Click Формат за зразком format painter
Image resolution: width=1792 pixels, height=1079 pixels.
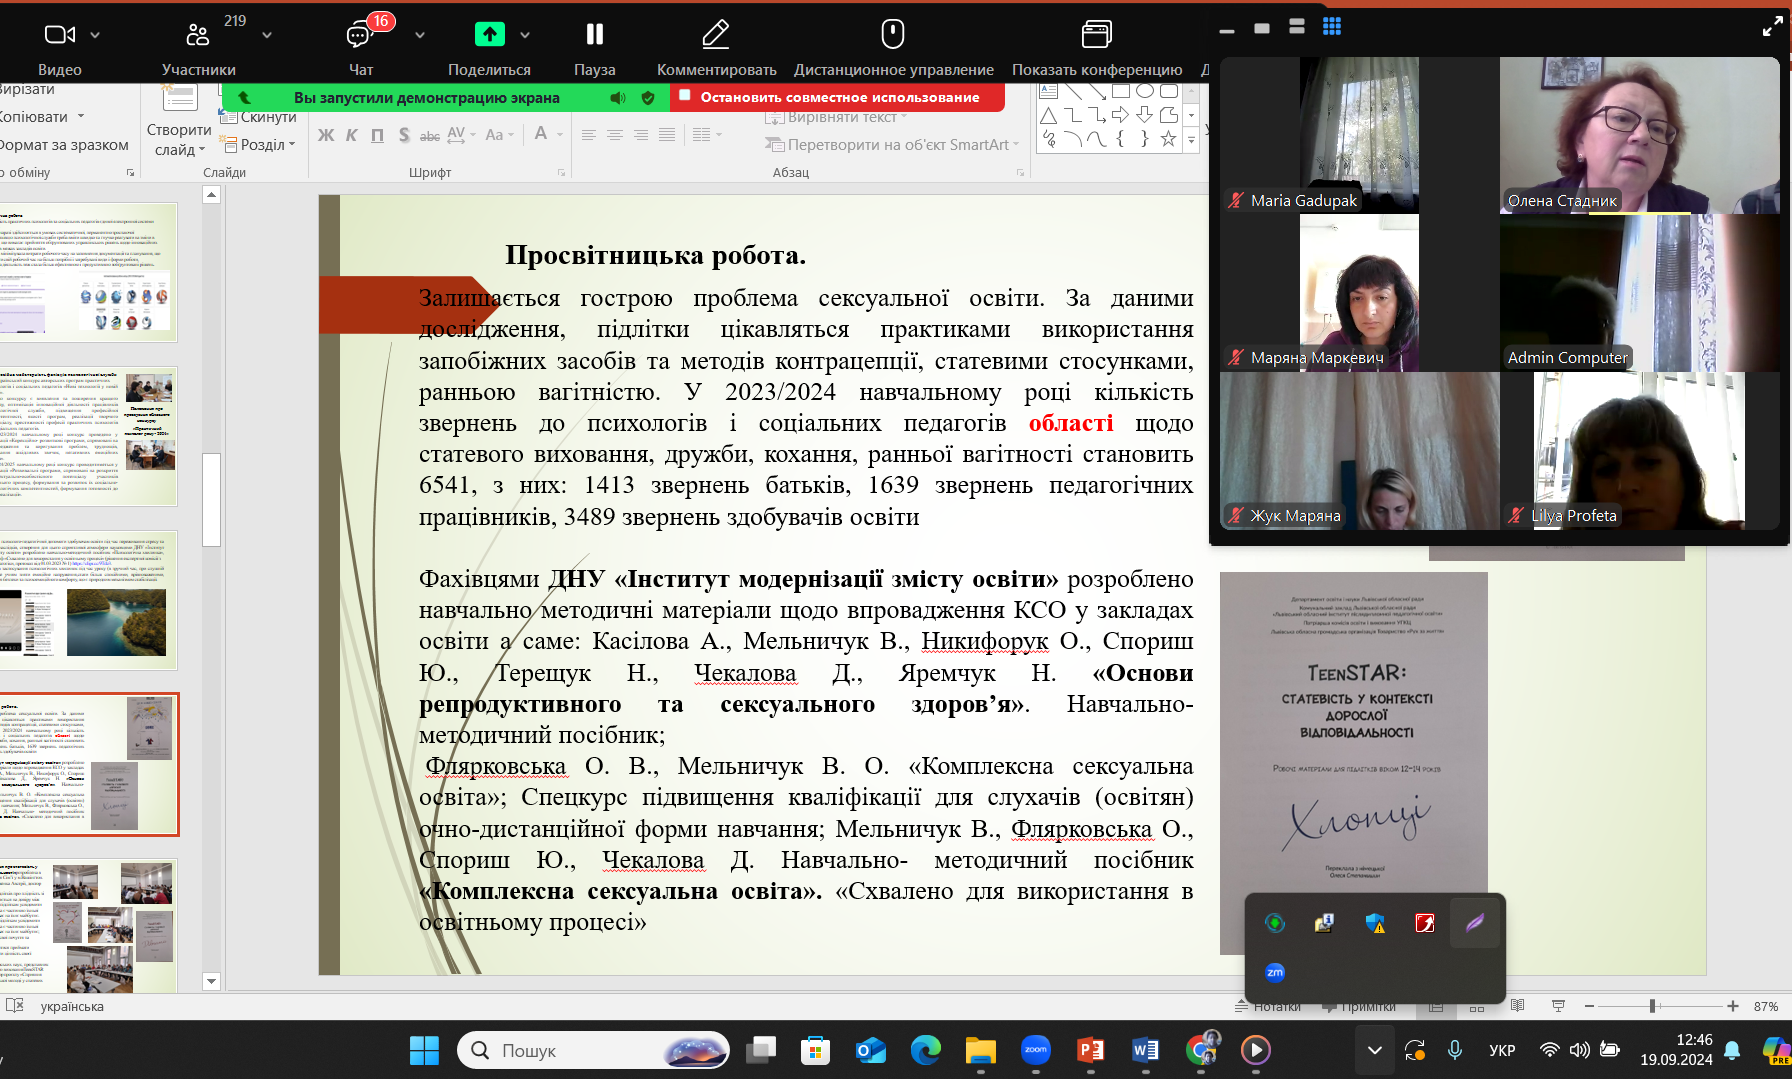(x=65, y=144)
